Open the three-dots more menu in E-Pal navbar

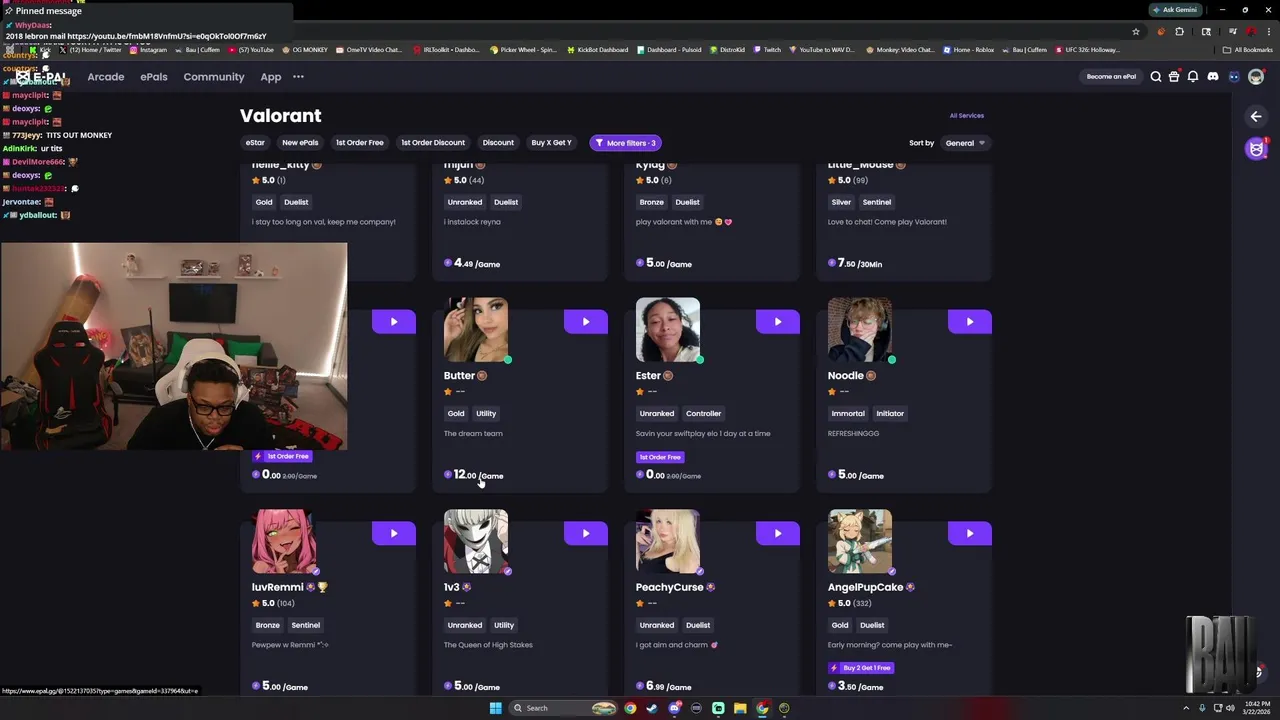pos(298,77)
